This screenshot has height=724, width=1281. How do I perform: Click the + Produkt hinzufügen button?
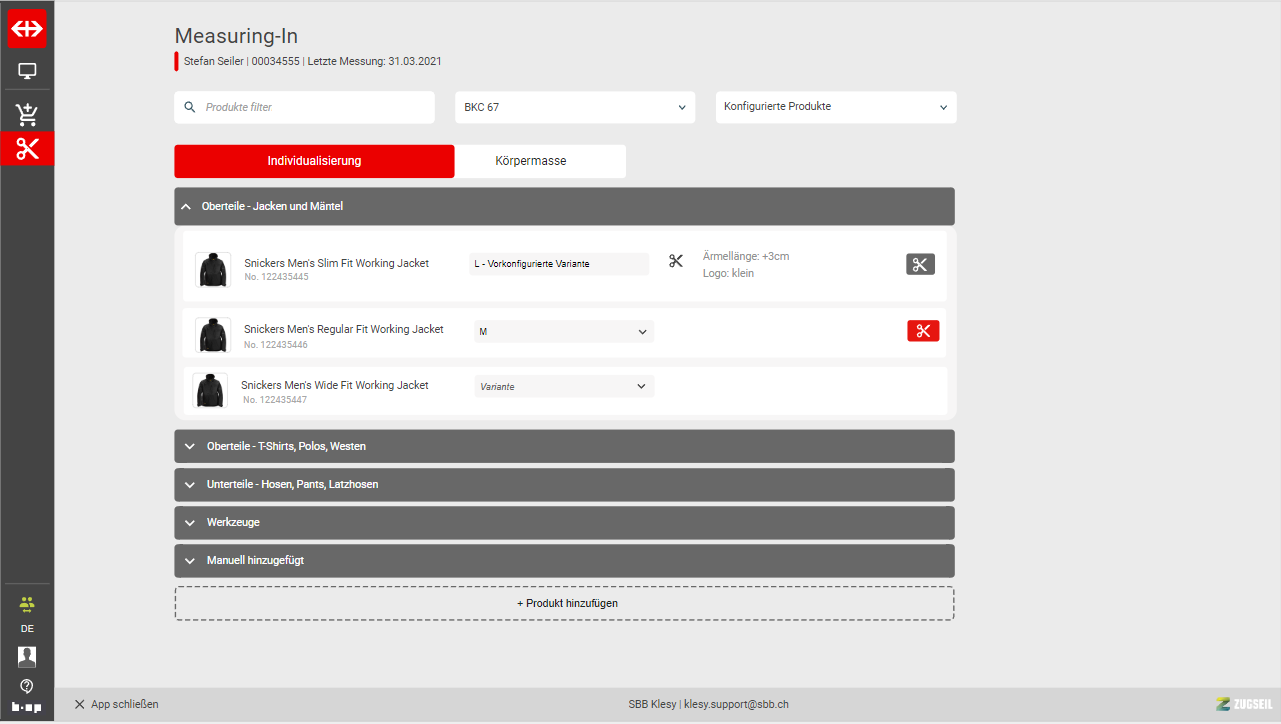coord(564,604)
